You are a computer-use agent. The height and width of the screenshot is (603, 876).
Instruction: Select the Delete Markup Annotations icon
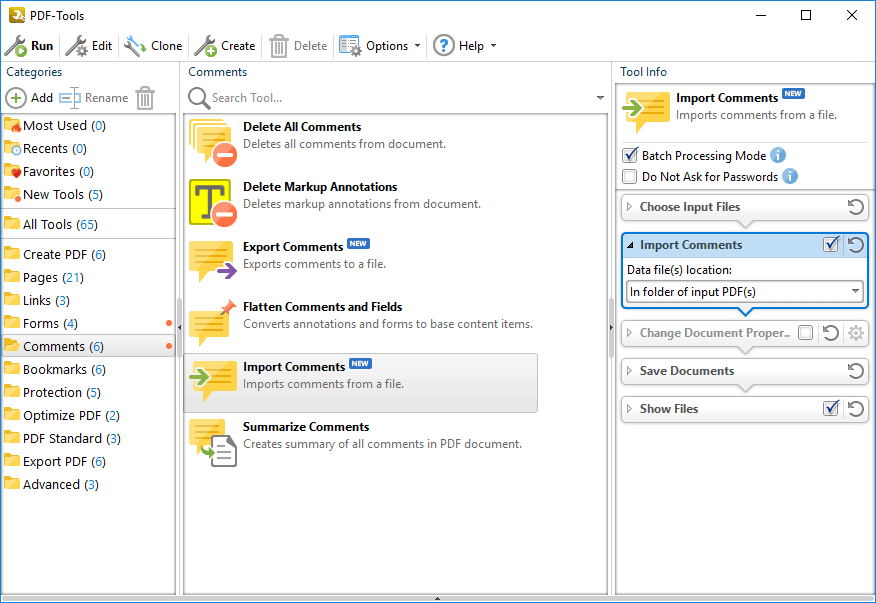point(212,202)
